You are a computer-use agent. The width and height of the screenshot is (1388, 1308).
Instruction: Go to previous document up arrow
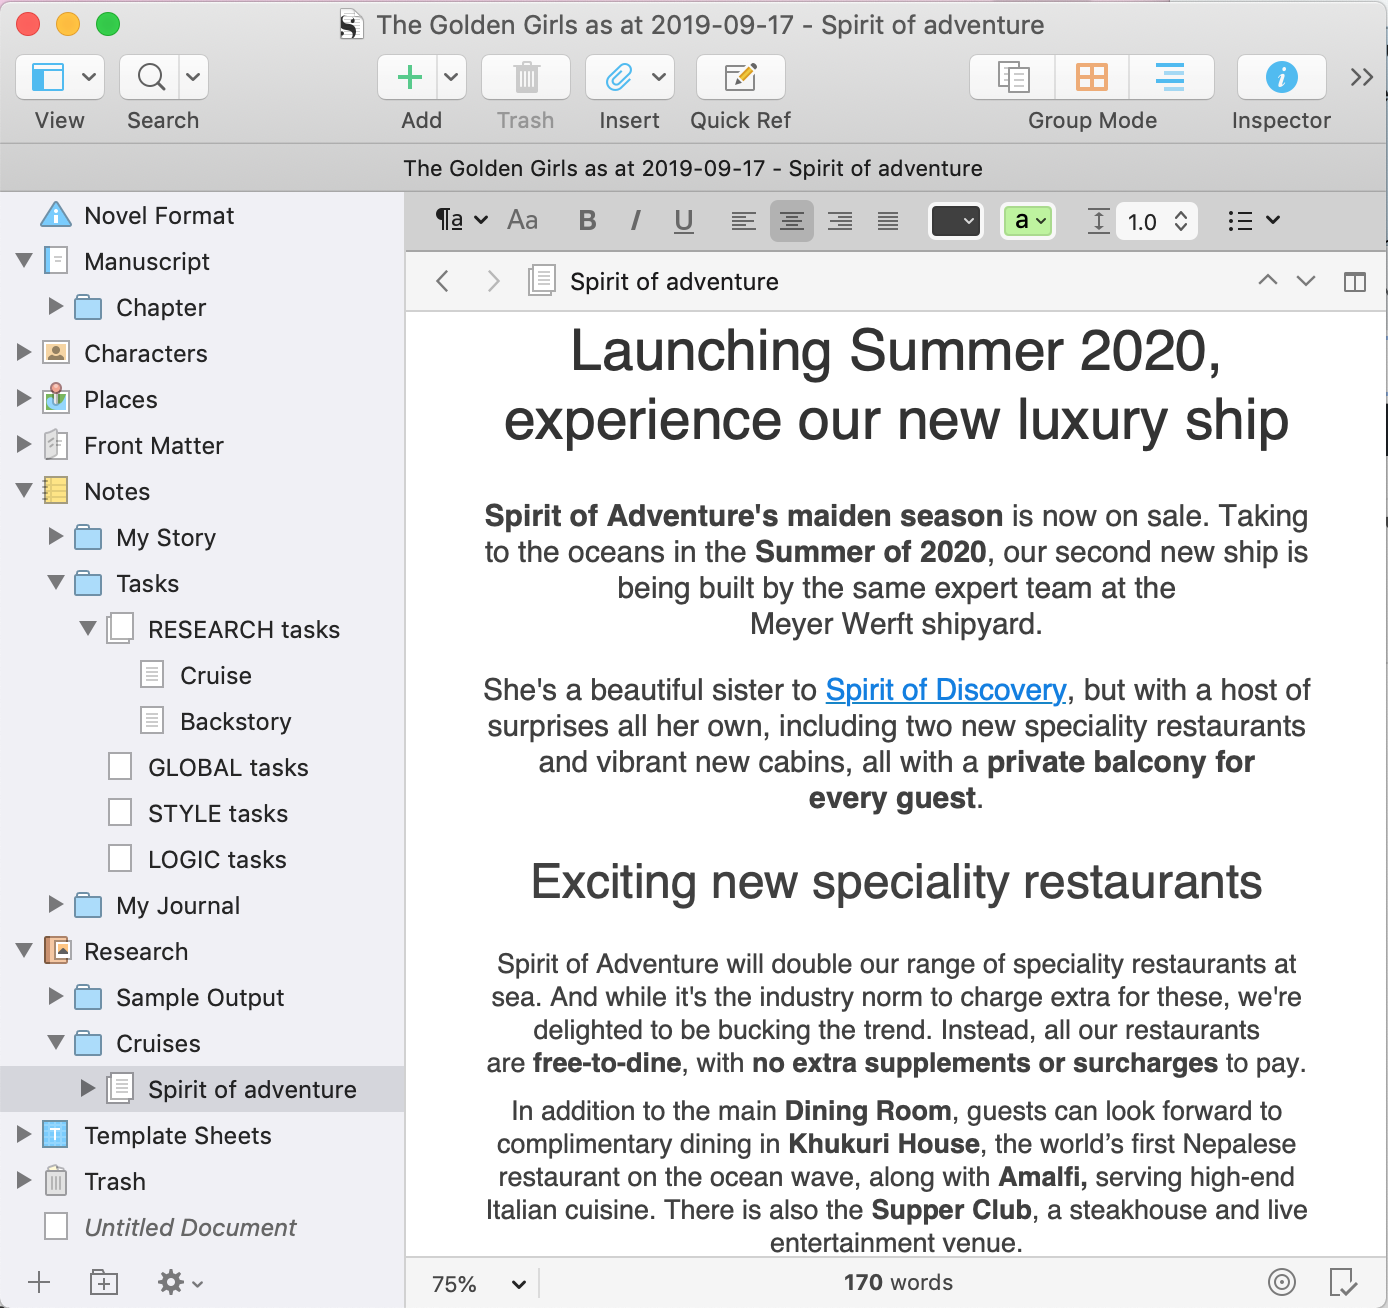pos(1268,280)
